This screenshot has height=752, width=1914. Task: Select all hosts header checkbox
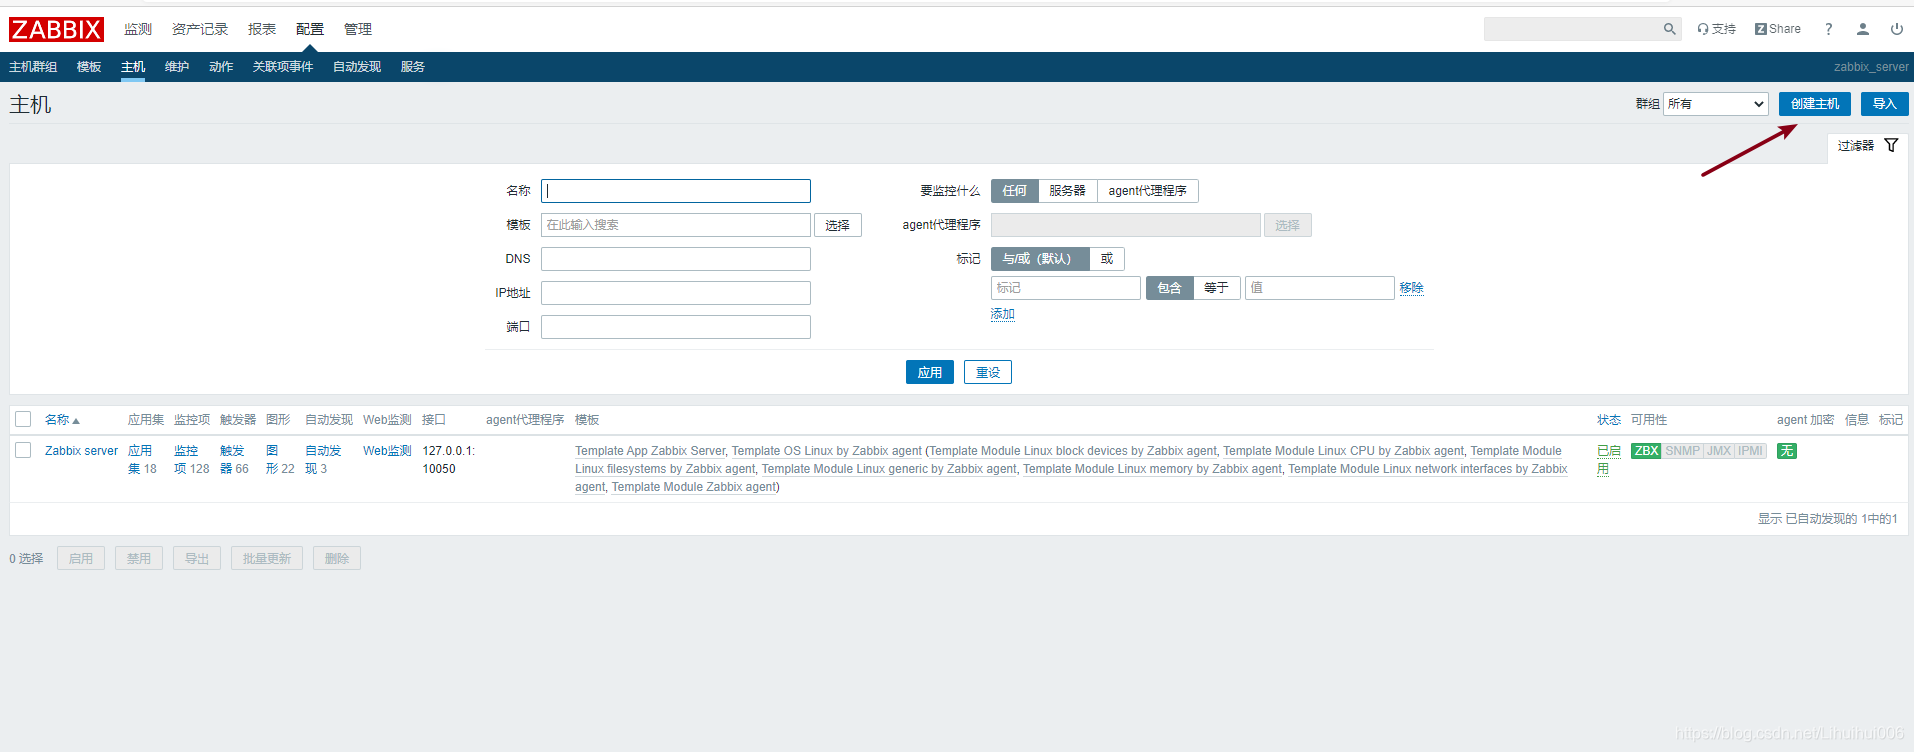23,419
